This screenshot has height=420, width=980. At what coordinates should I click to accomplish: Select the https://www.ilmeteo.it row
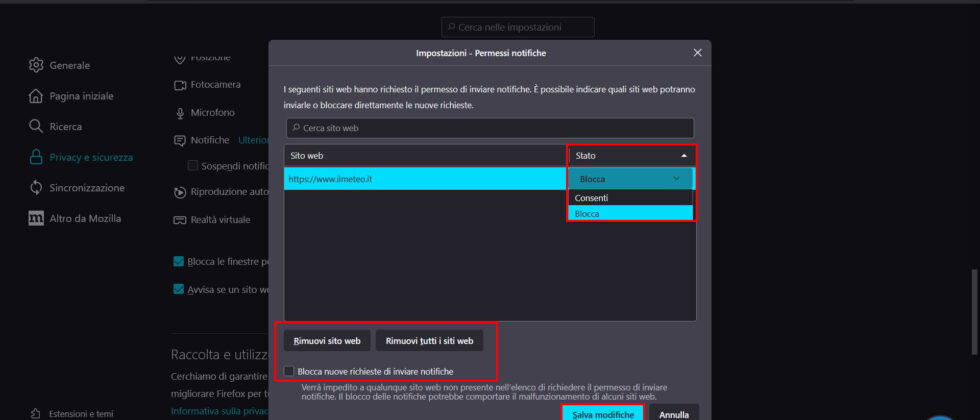tap(426, 179)
